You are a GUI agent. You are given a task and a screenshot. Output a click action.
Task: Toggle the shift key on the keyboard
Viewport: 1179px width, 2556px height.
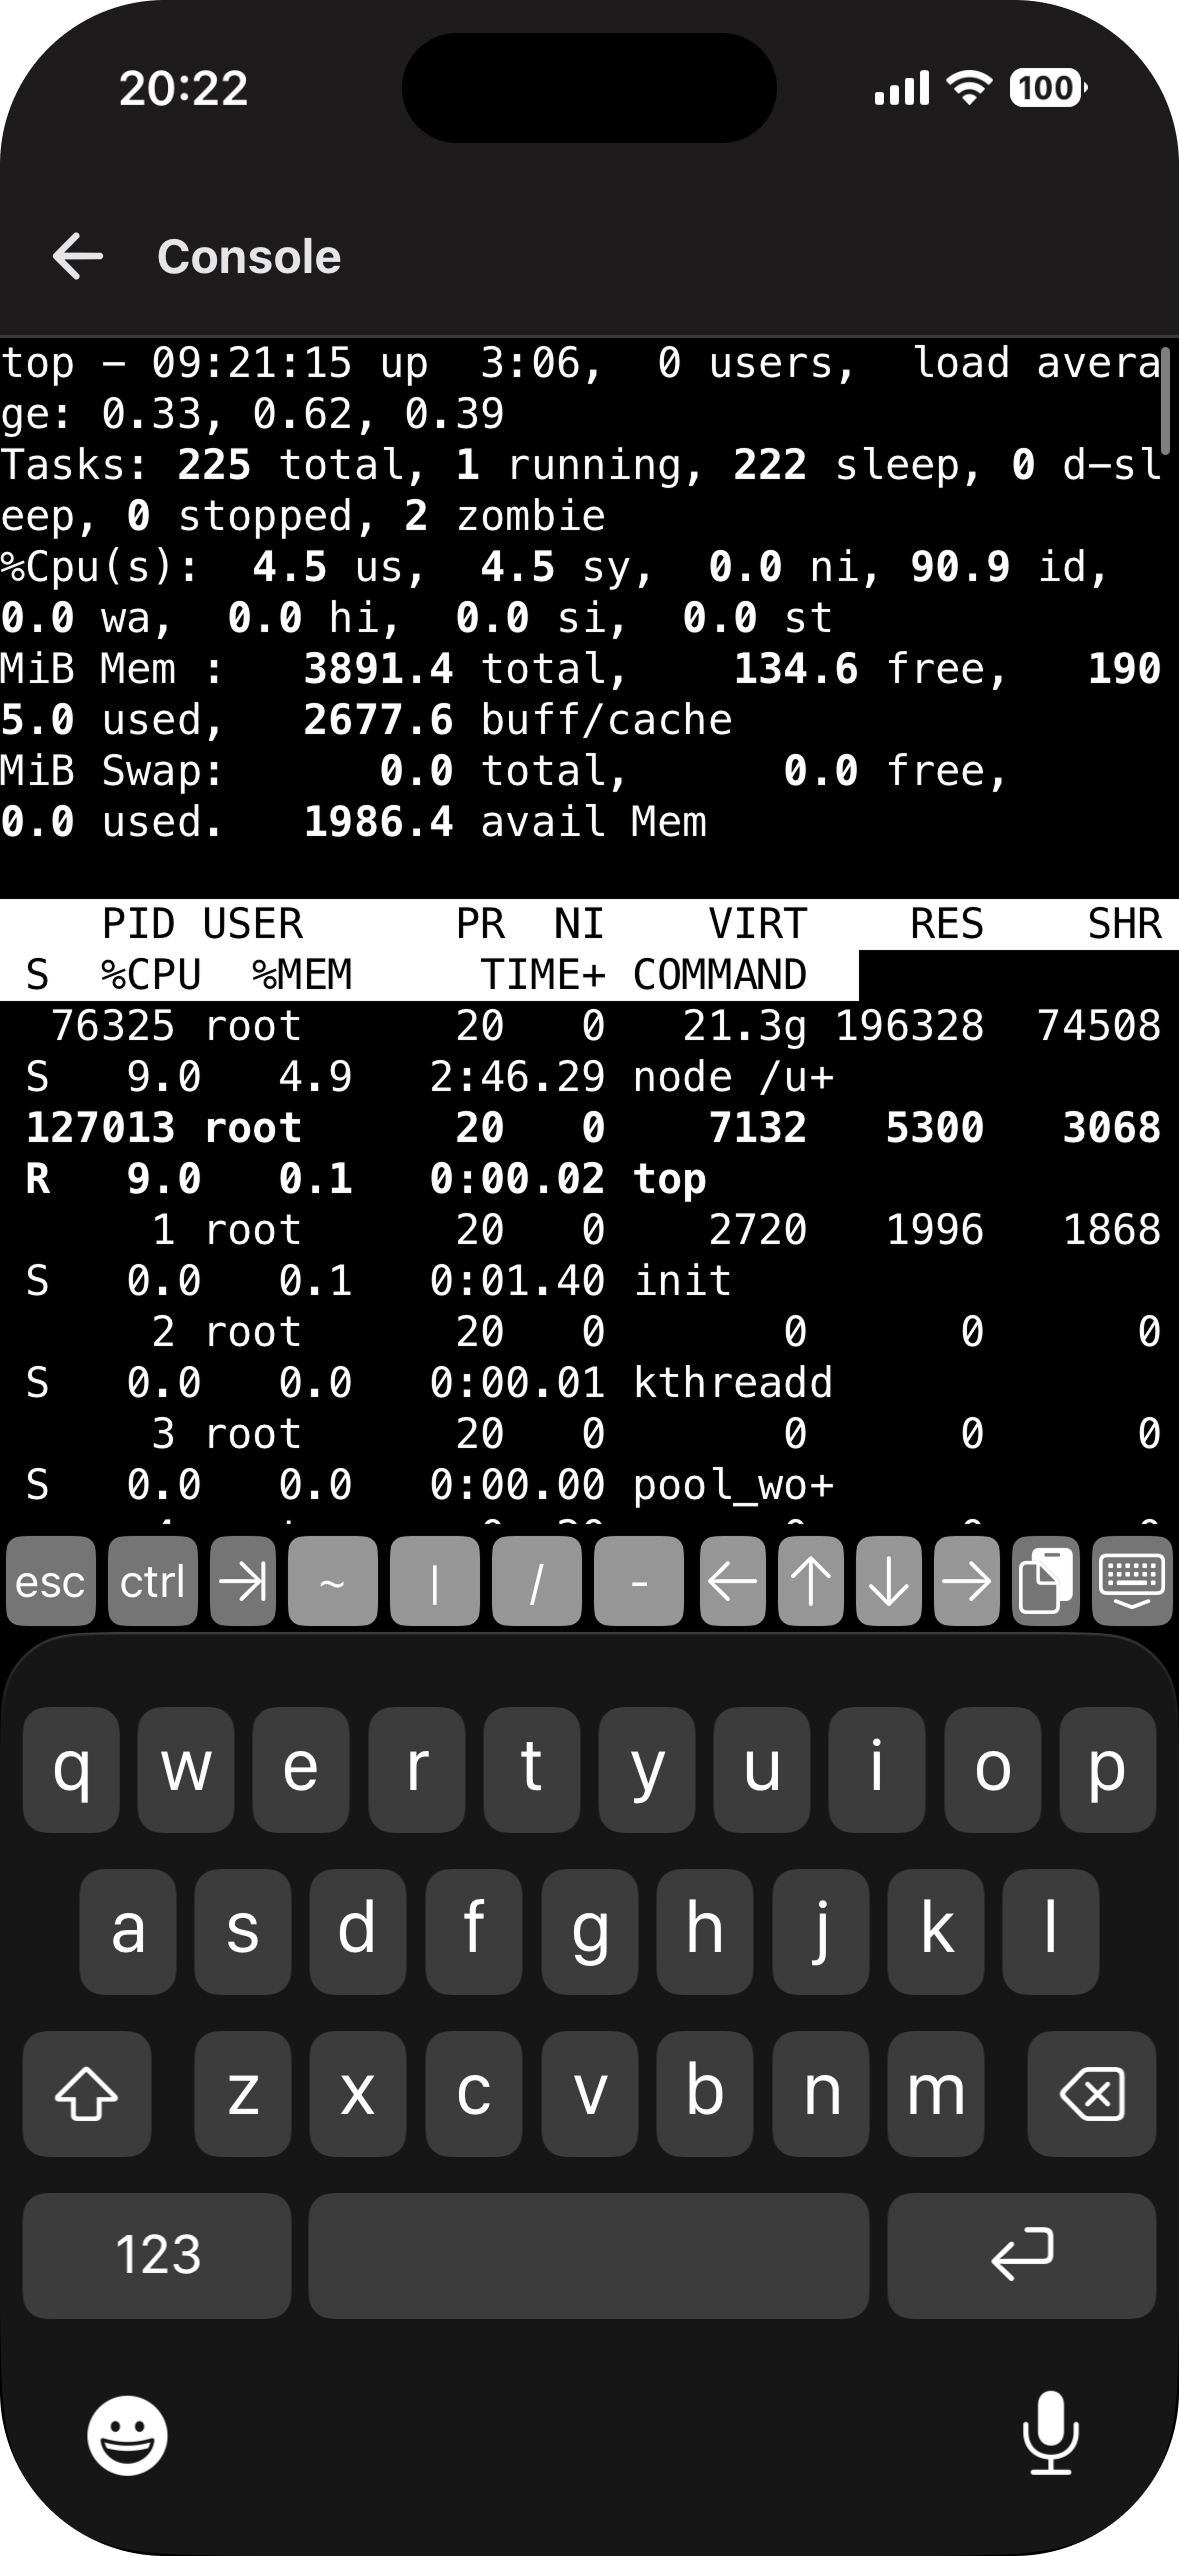(87, 2093)
